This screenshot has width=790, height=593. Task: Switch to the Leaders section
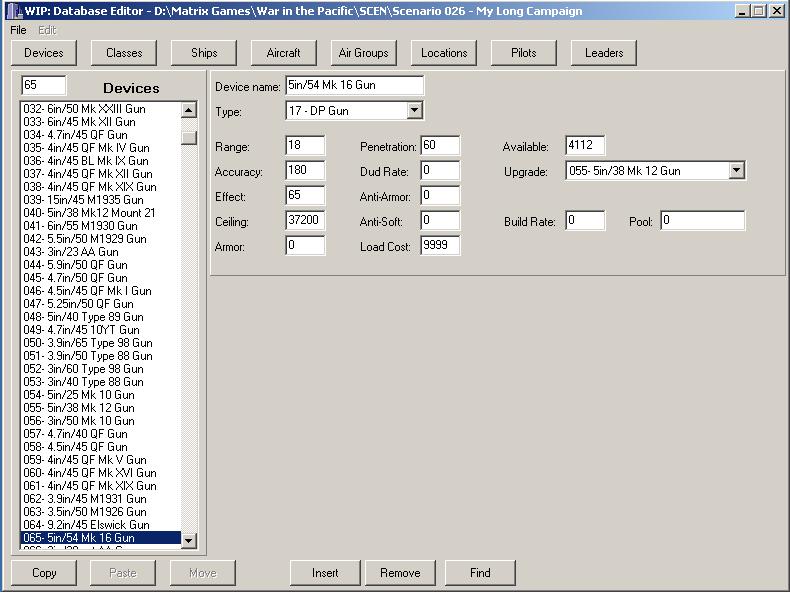pos(604,53)
